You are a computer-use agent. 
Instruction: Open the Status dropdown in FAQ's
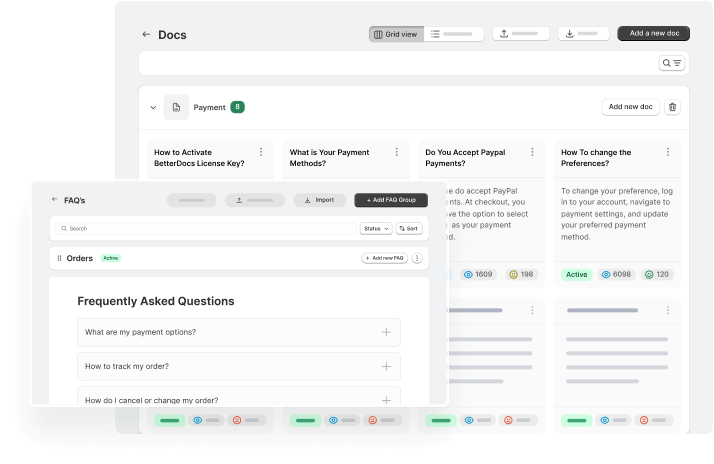click(x=375, y=228)
